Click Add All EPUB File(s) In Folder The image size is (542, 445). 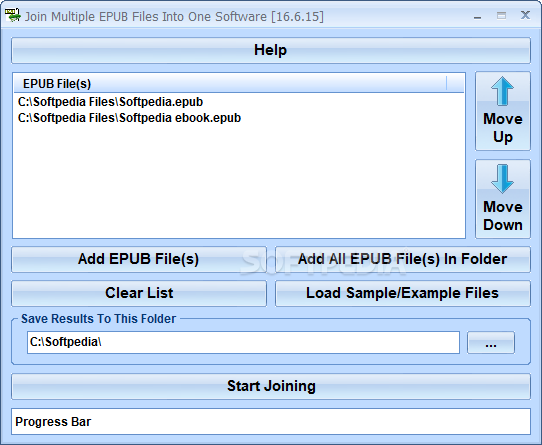(403, 259)
